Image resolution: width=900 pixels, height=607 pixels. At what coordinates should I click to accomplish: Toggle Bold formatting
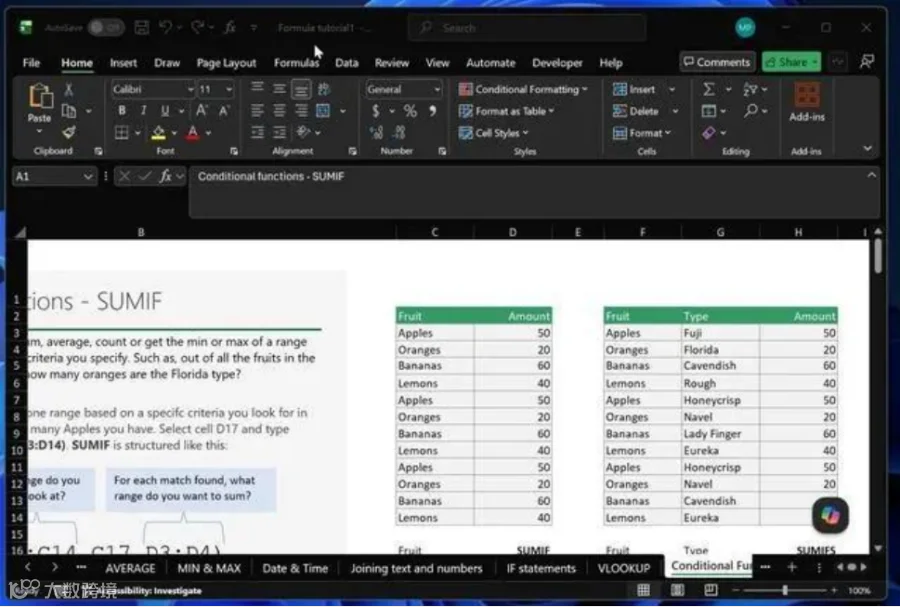pos(122,111)
